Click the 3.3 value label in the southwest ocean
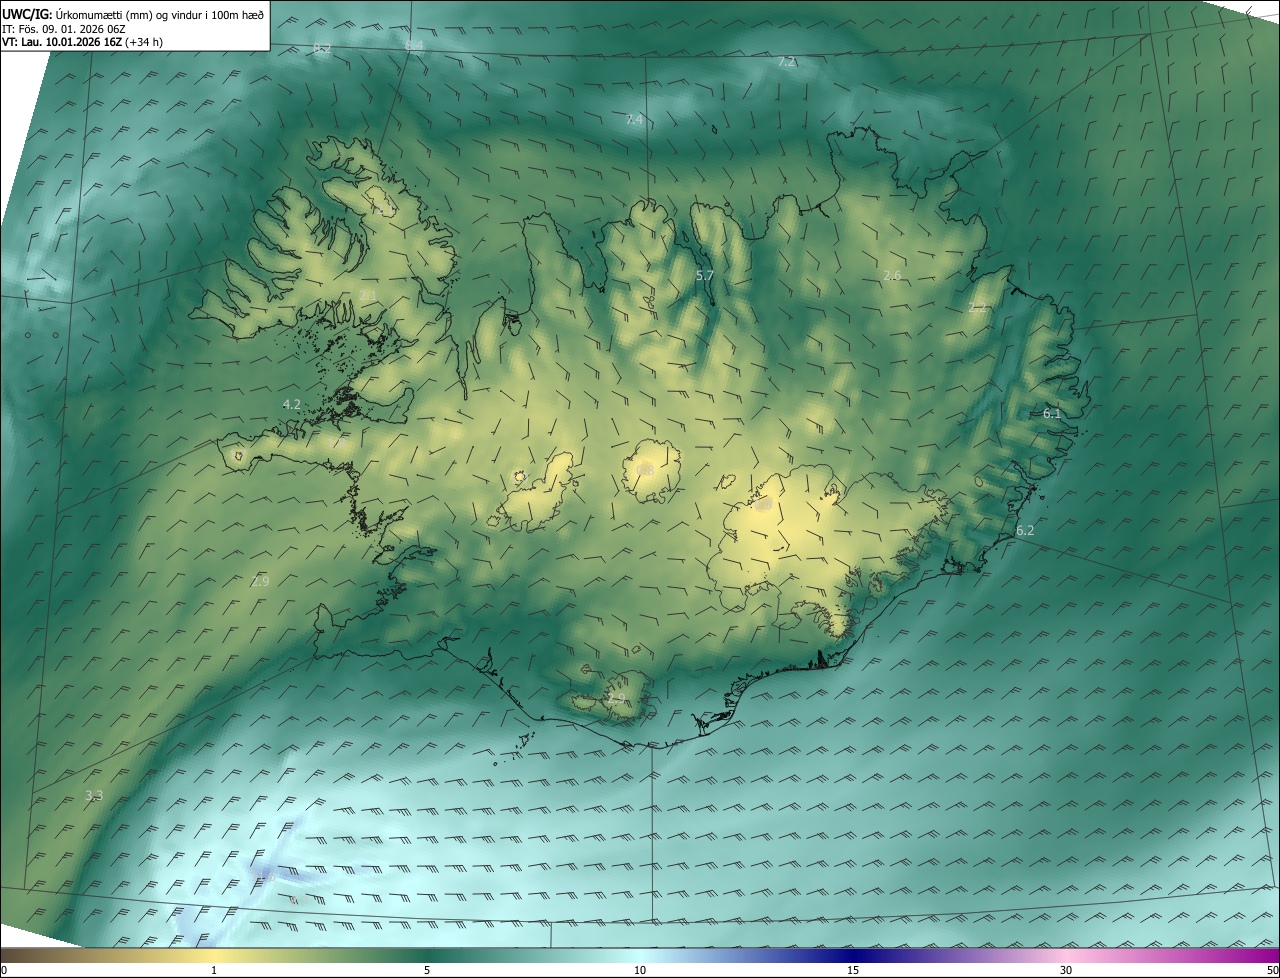The height and width of the screenshot is (978, 1280). pyautogui.click(x=93, y=796)
